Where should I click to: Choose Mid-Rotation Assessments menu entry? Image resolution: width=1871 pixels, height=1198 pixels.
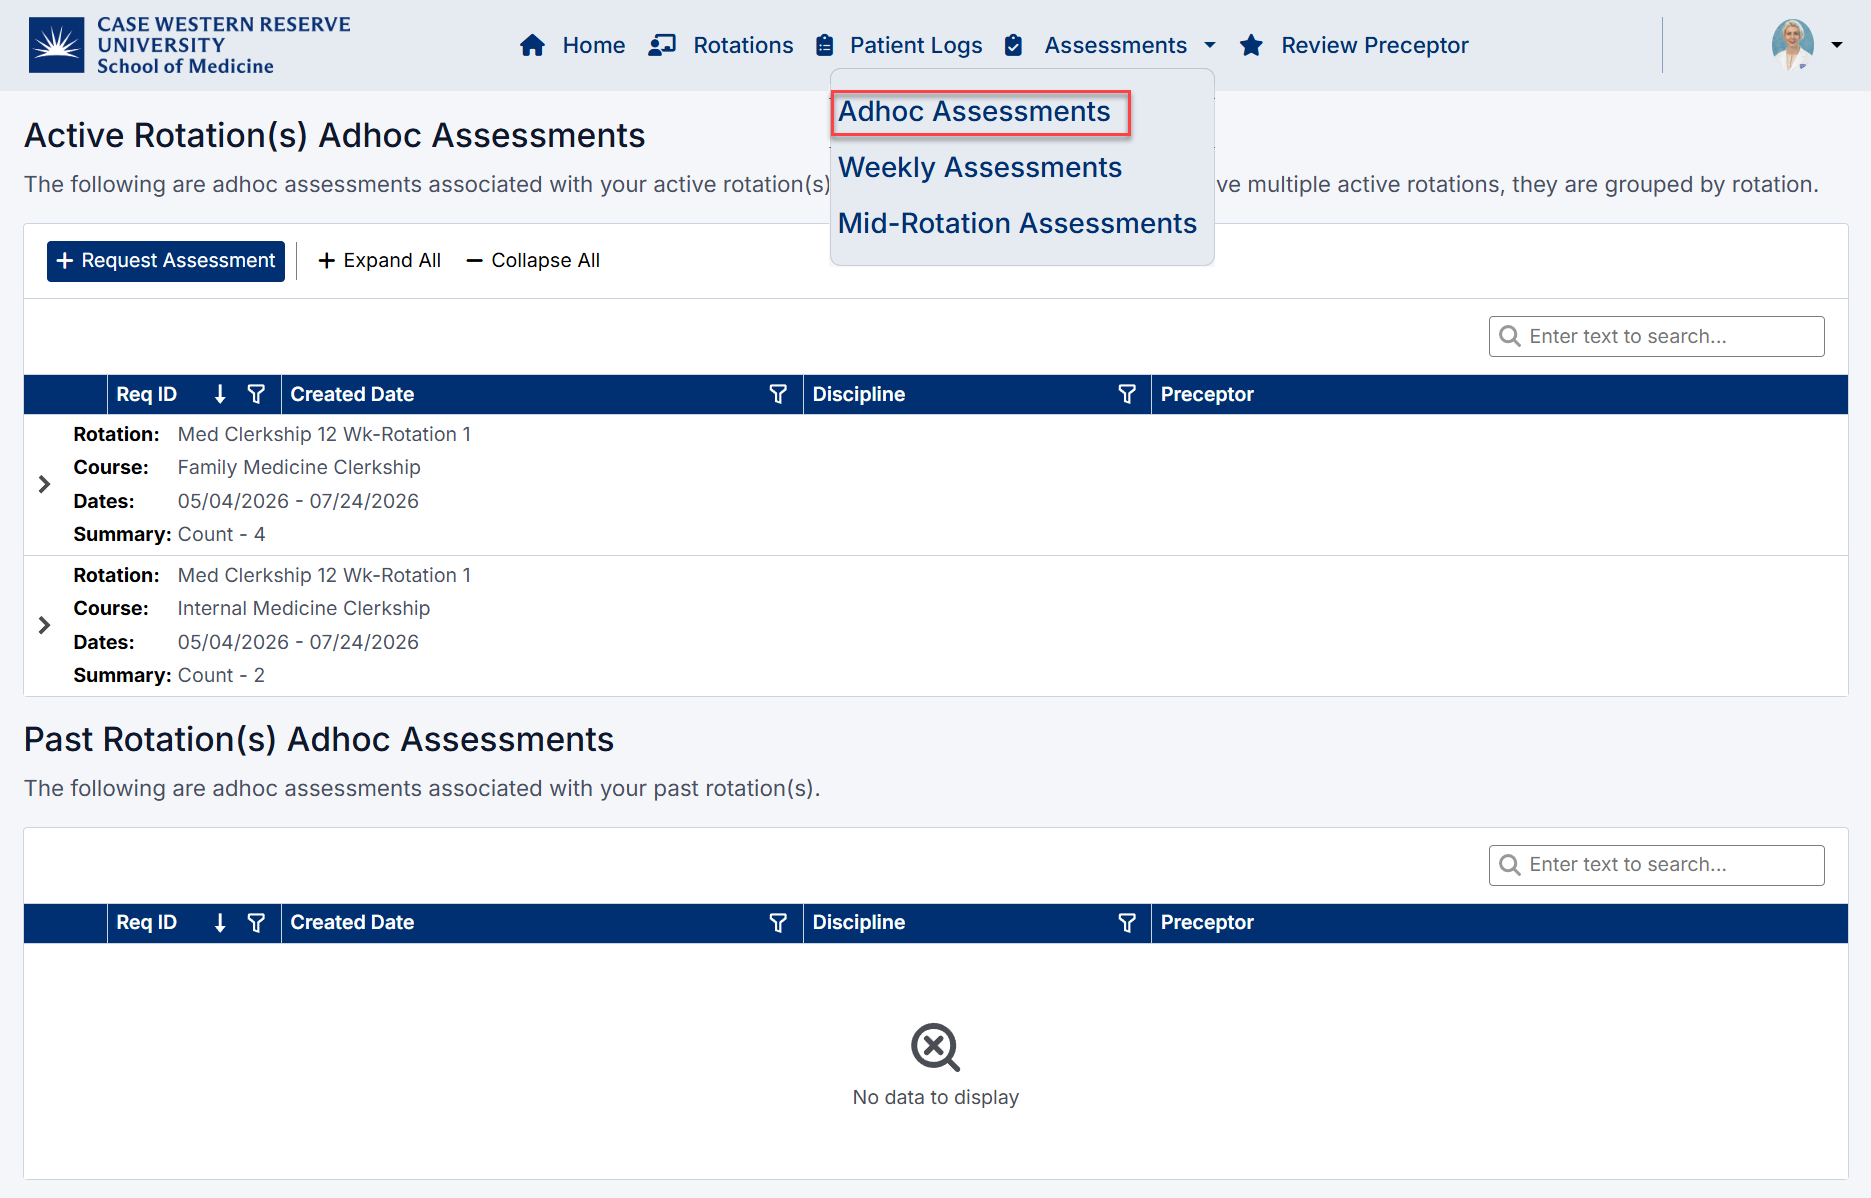(1017, 223)
